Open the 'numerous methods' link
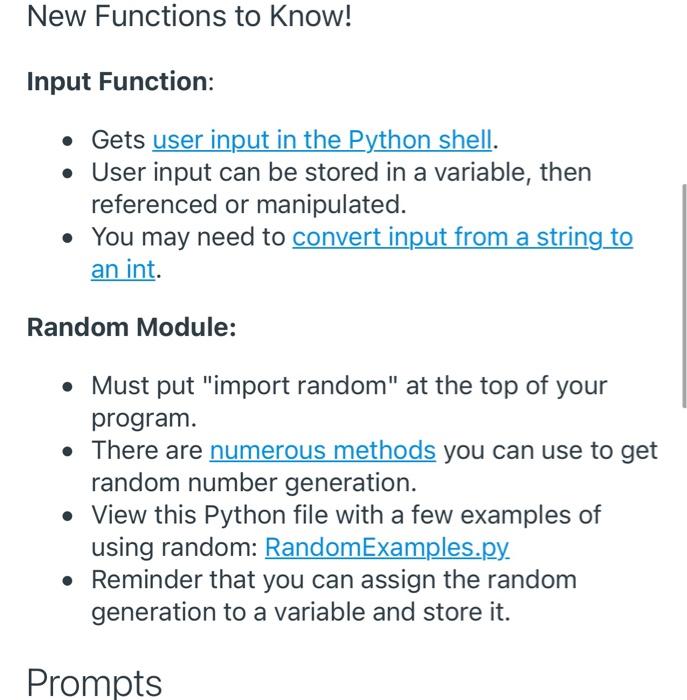This screenshot has width=687, height=700. point(322,450)
